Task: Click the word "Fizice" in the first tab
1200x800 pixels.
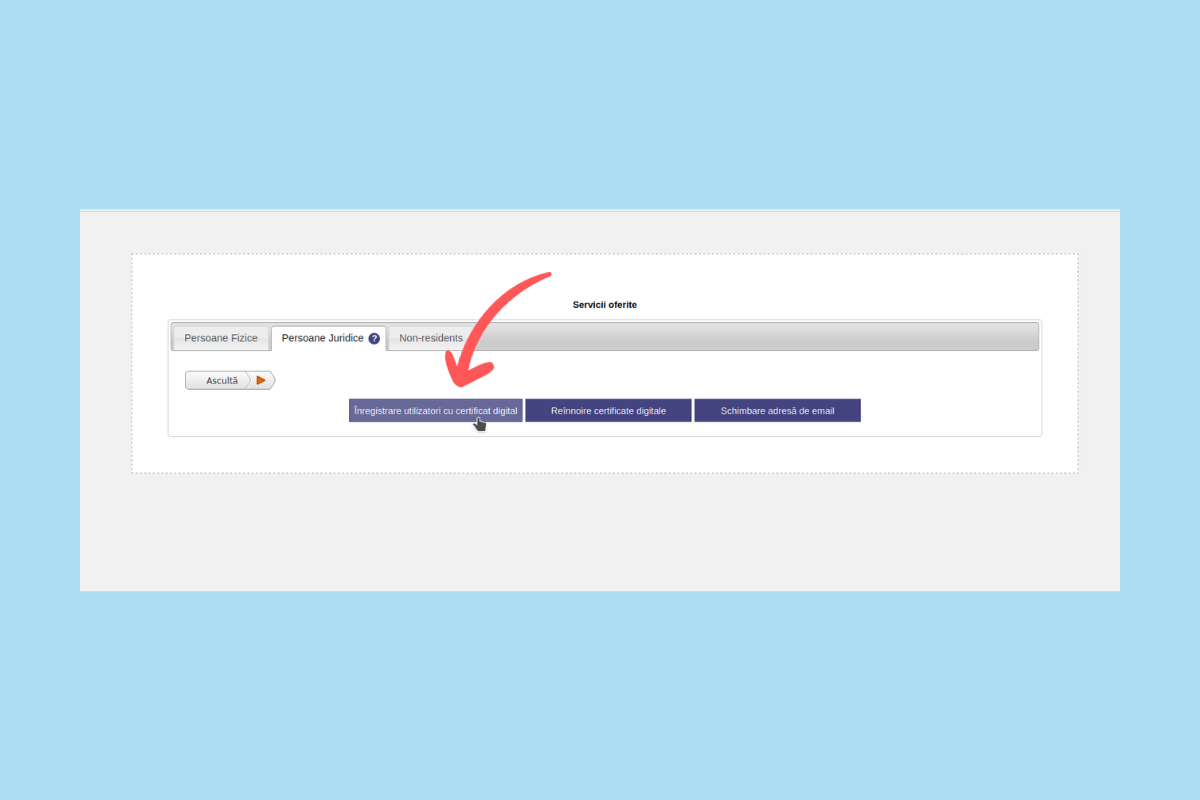Action: [243, 338]
